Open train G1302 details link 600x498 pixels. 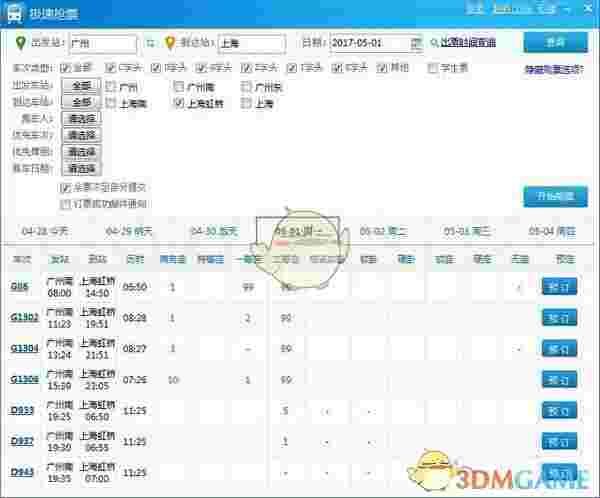click(x=24, y=317)
